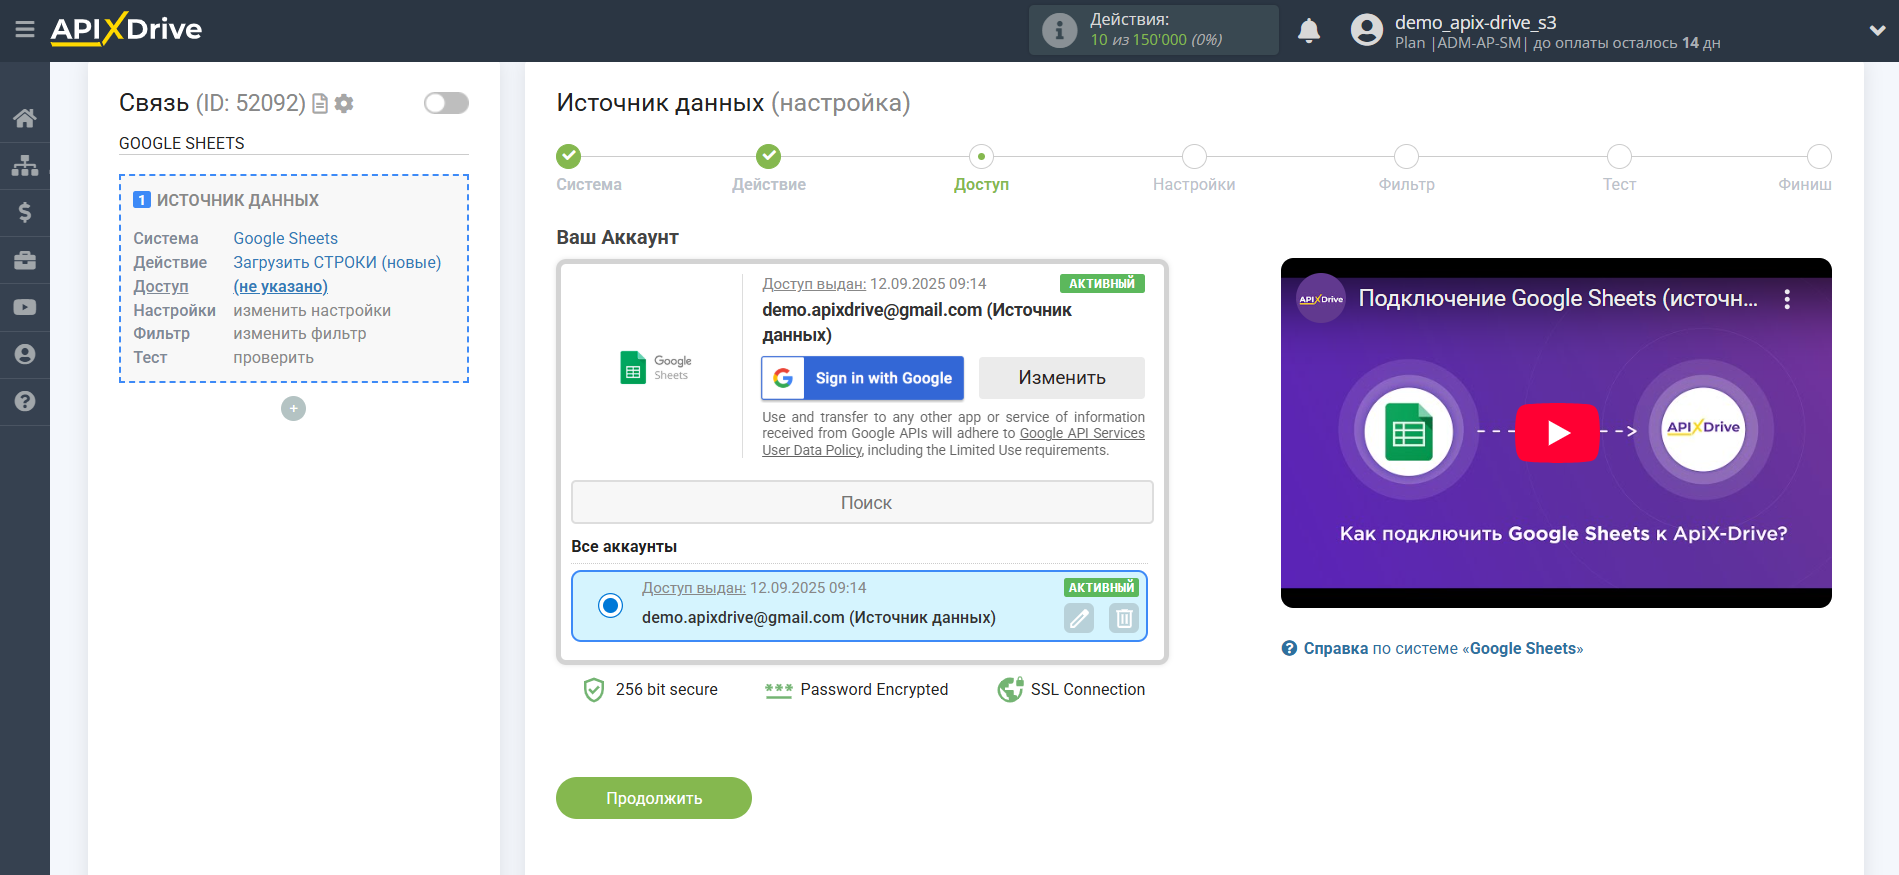Click the SSL Connection icon
The width and height of the screenshot is (1899, 875).
[1010, 689]
